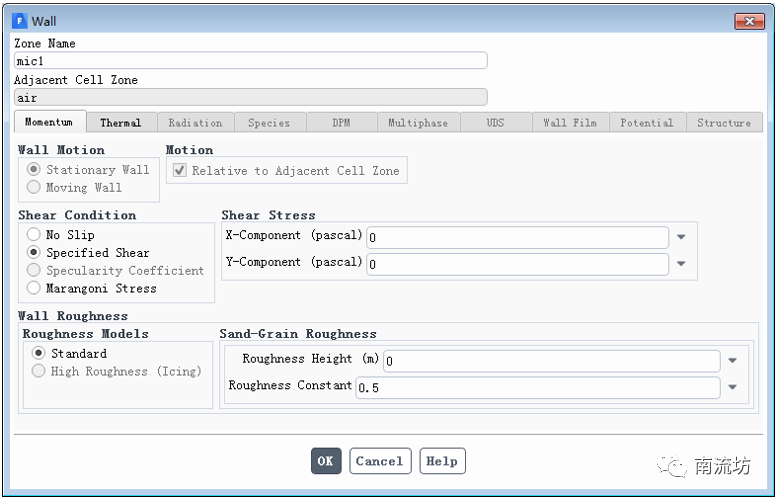Open the Multiphase tab
The width and height of the screenshot is (775, 499).
pos(419,123)
